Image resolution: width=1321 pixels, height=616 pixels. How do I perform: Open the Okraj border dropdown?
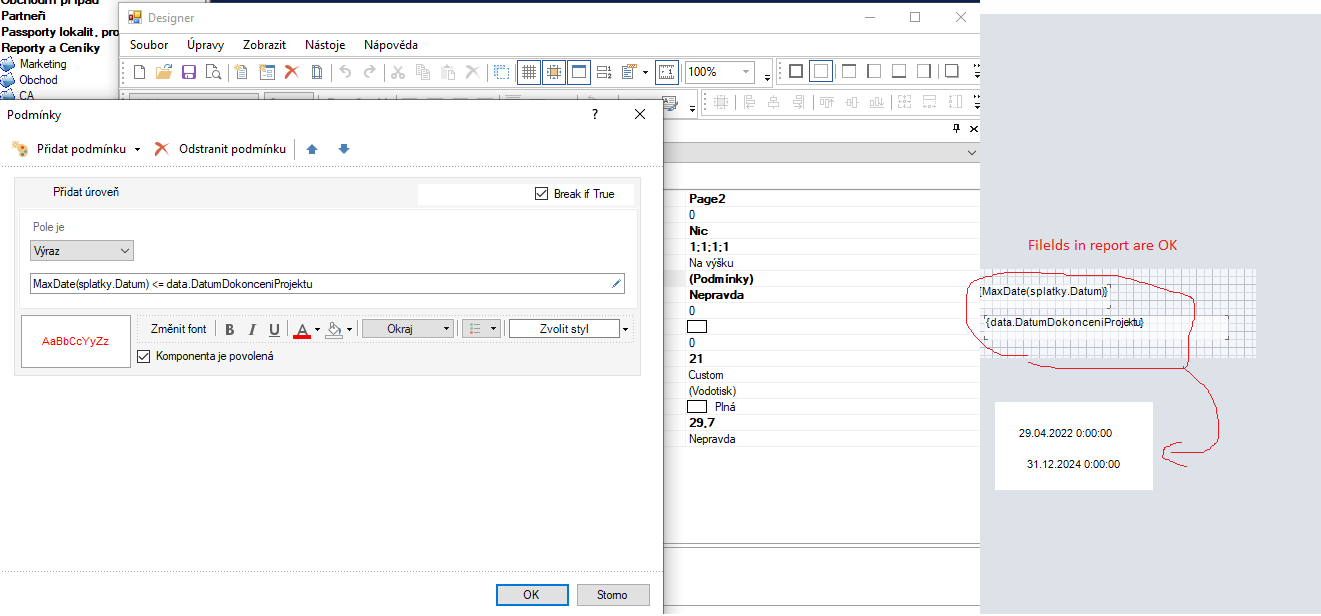pyautogui.click(x=408, y=329)
